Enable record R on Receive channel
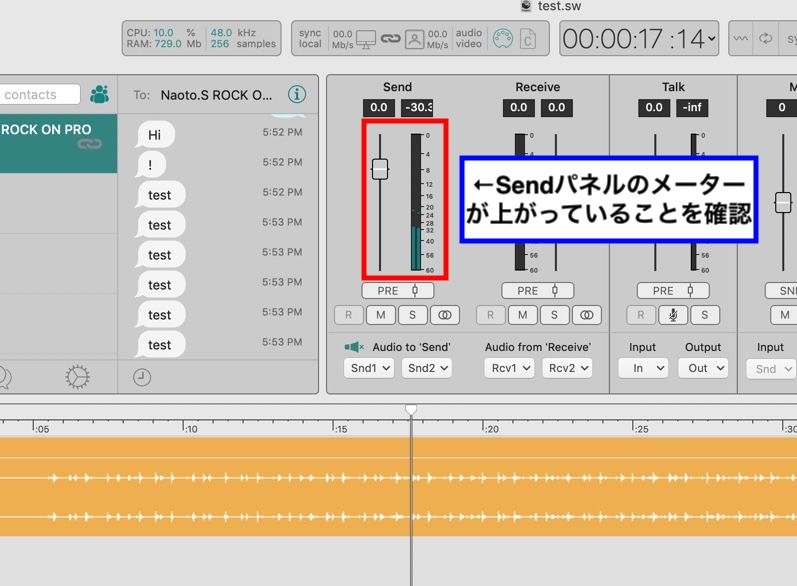 pos(491,315)
